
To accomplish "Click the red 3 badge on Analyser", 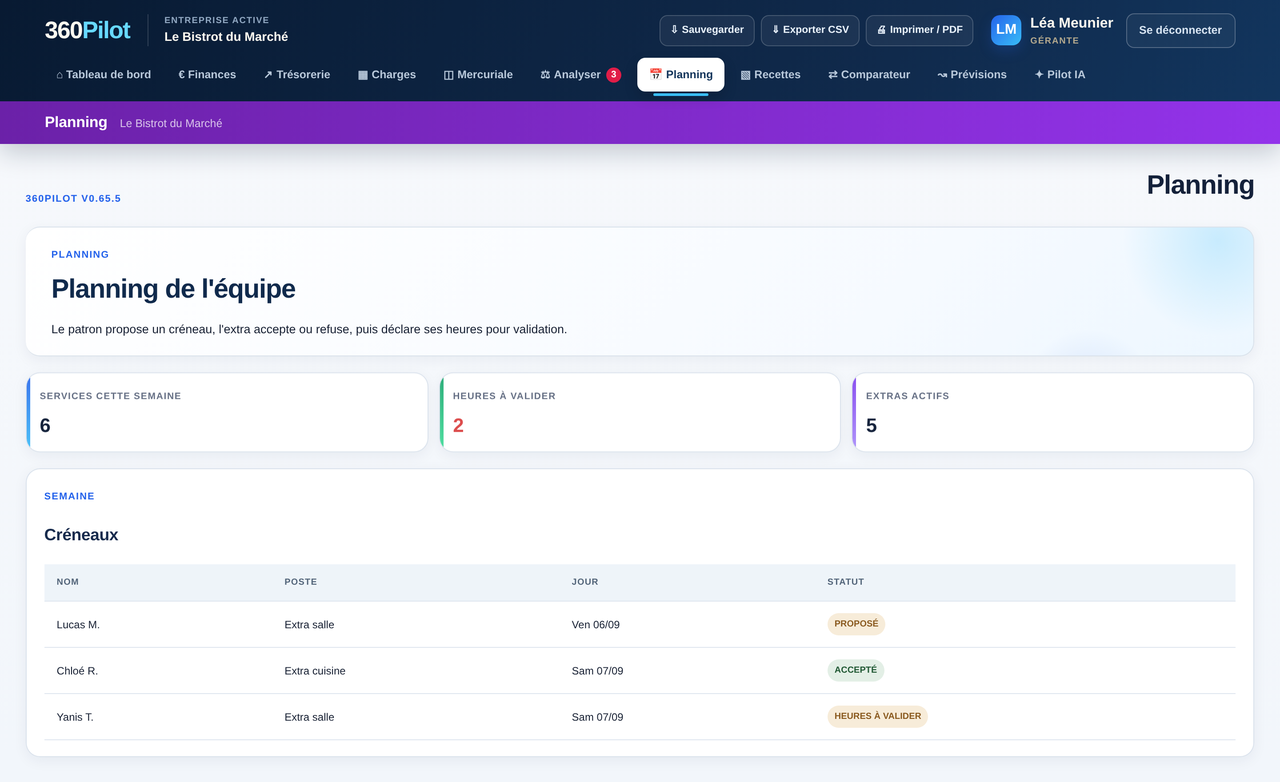I will tap(614, 75).
